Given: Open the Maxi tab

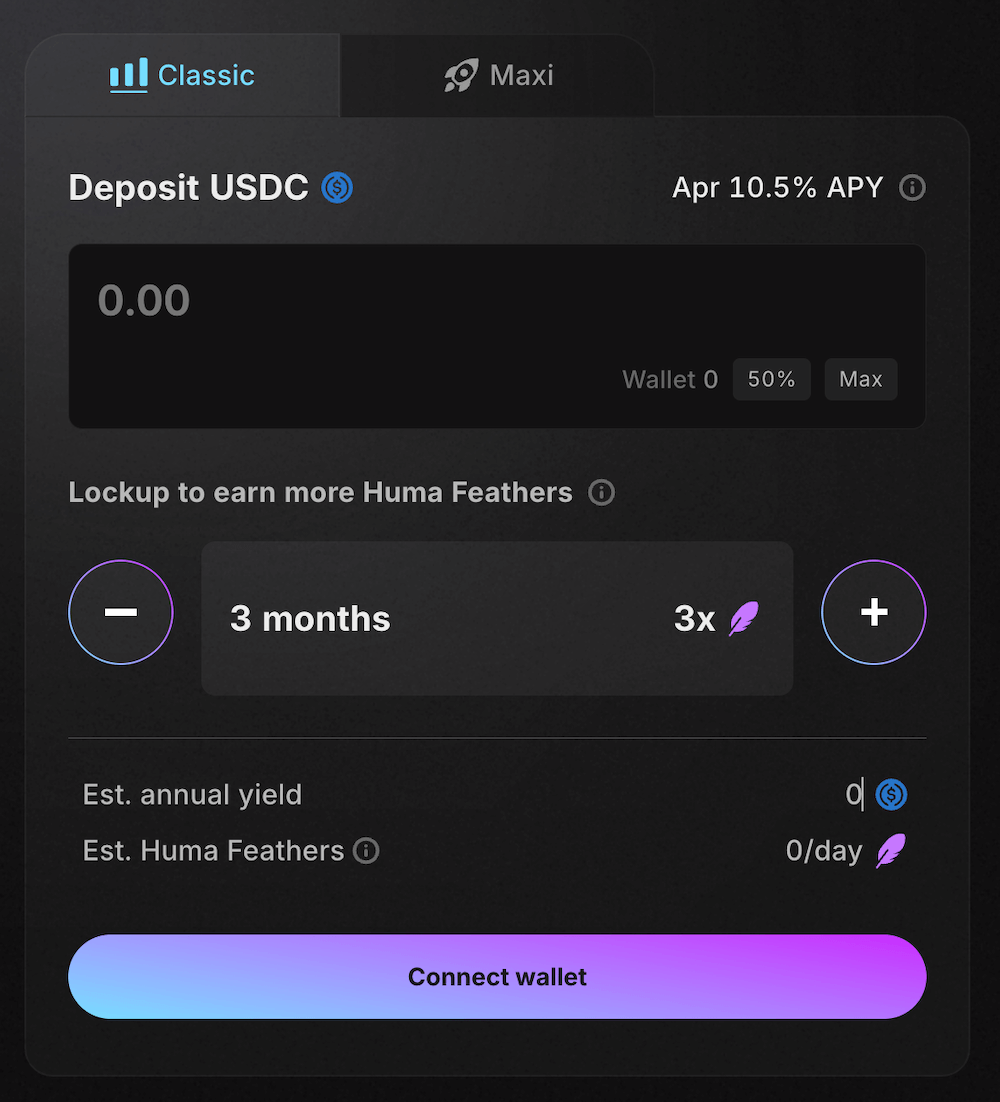Looking at the screenshot, I should click(x=498, y=76).
